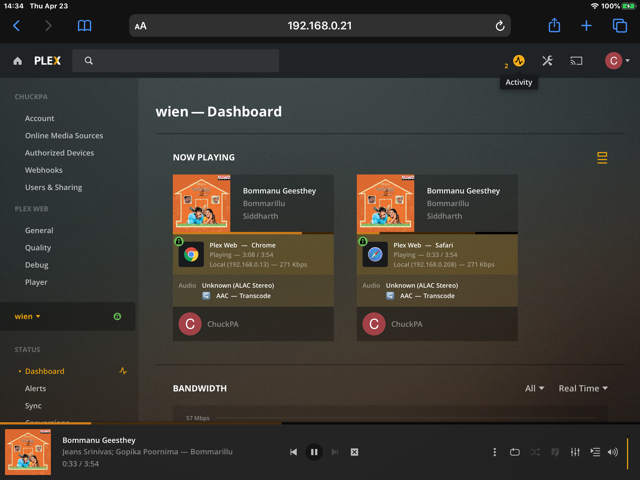This screenshot has width=640, height=480.
Task: Open General Plex Web settings
Action: pyautogui.click(x=39, y=230)
